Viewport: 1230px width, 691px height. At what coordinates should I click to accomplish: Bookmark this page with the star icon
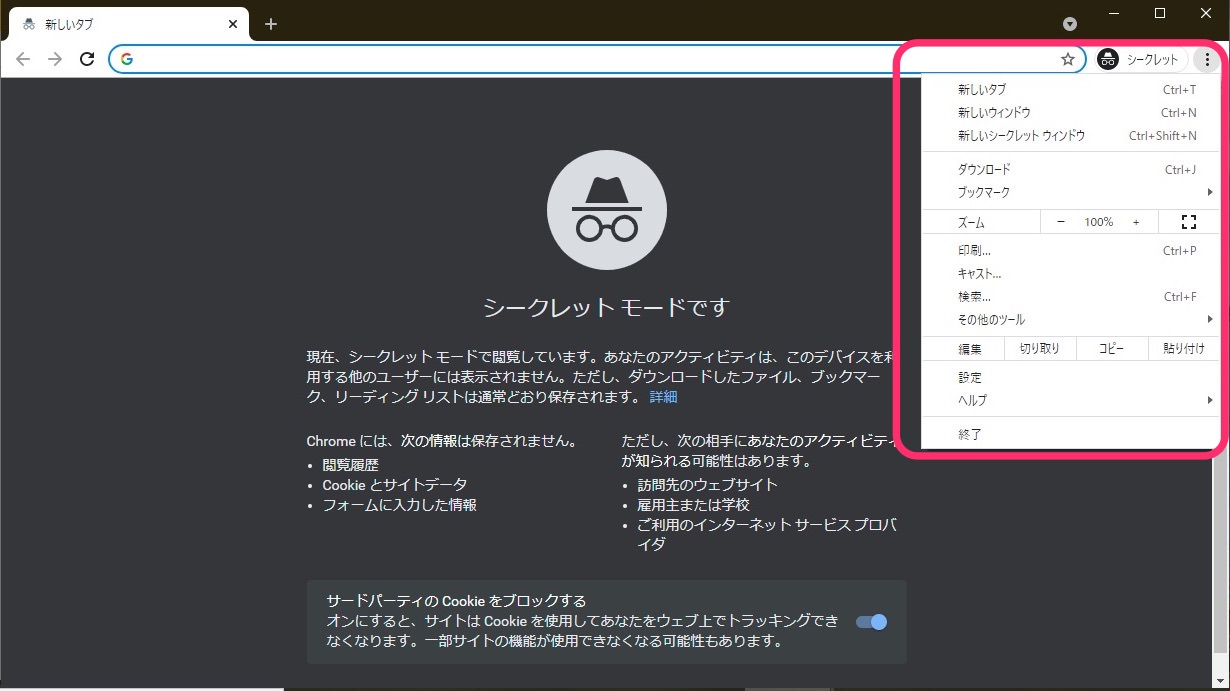click(x=1068, y=59)
